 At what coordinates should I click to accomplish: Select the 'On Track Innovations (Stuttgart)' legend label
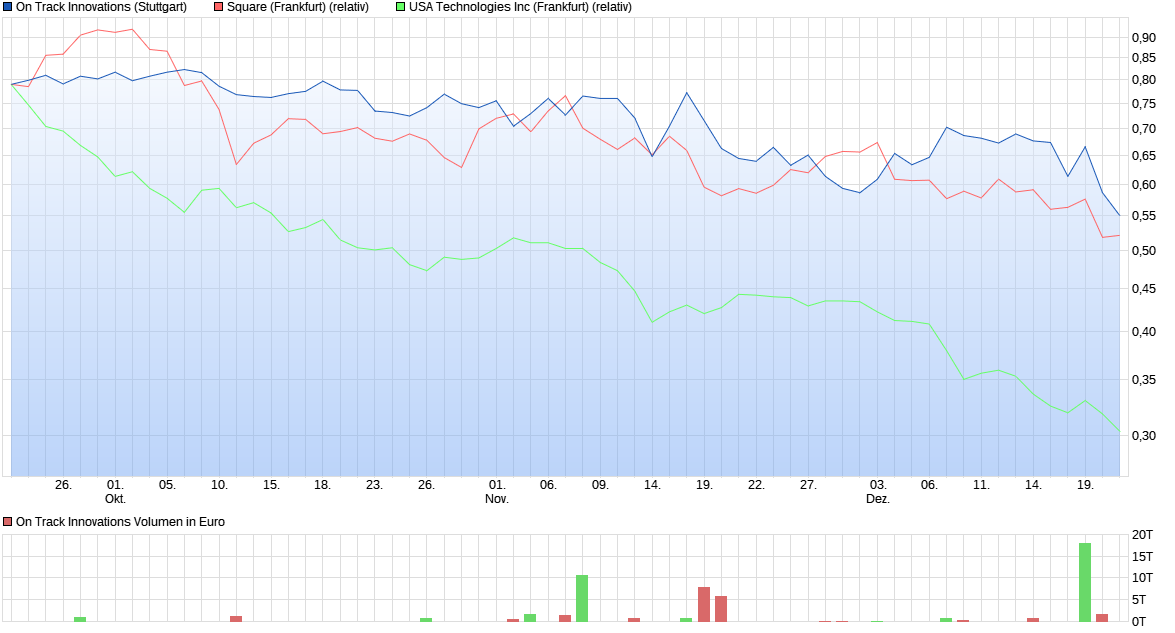click(101, 7)
